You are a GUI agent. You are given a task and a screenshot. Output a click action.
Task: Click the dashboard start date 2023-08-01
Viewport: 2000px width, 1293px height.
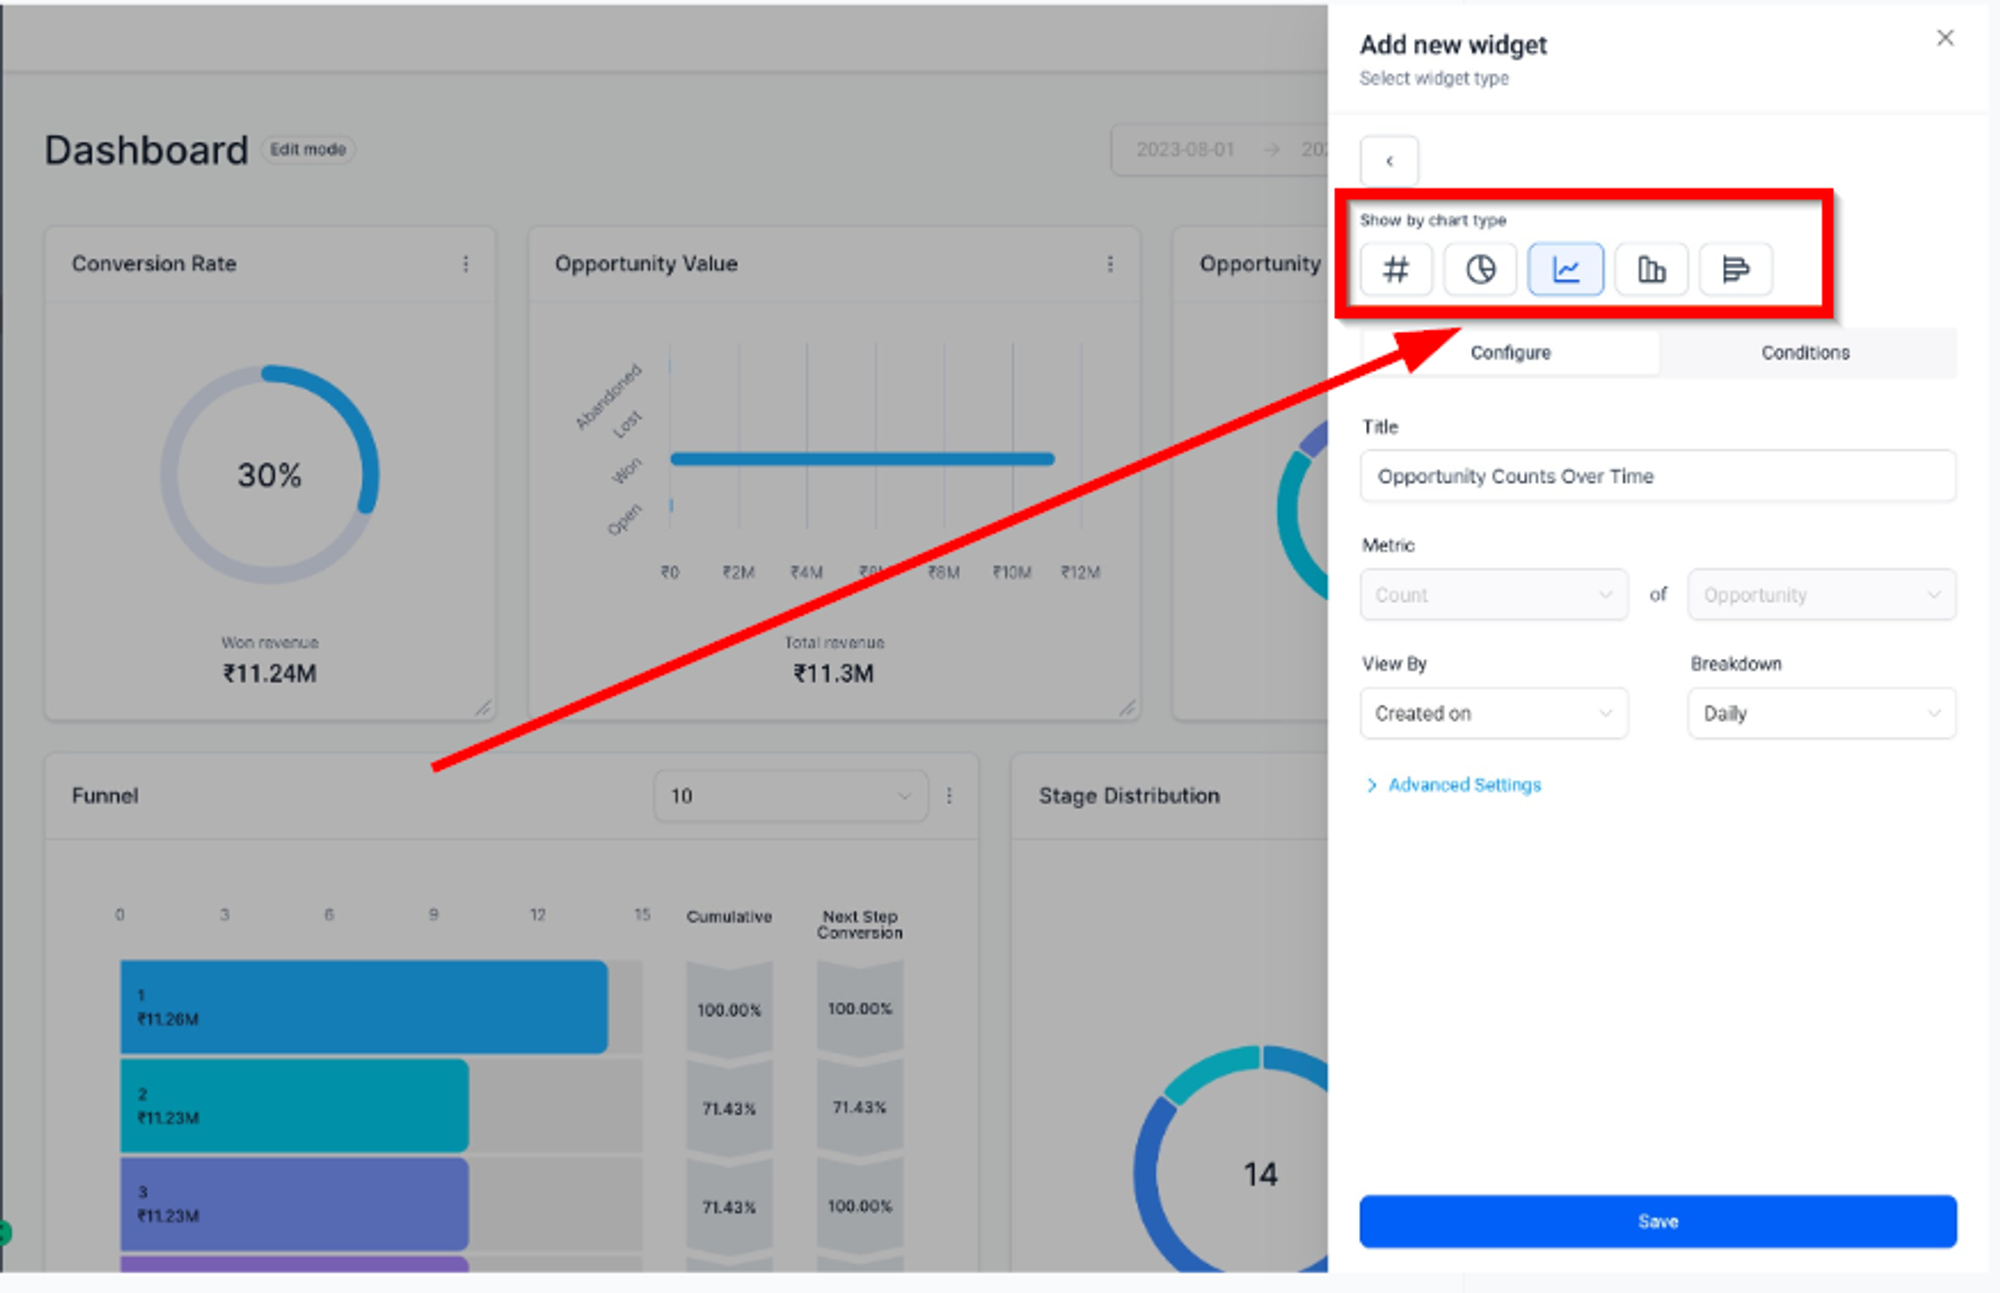tap(1185, 149)
